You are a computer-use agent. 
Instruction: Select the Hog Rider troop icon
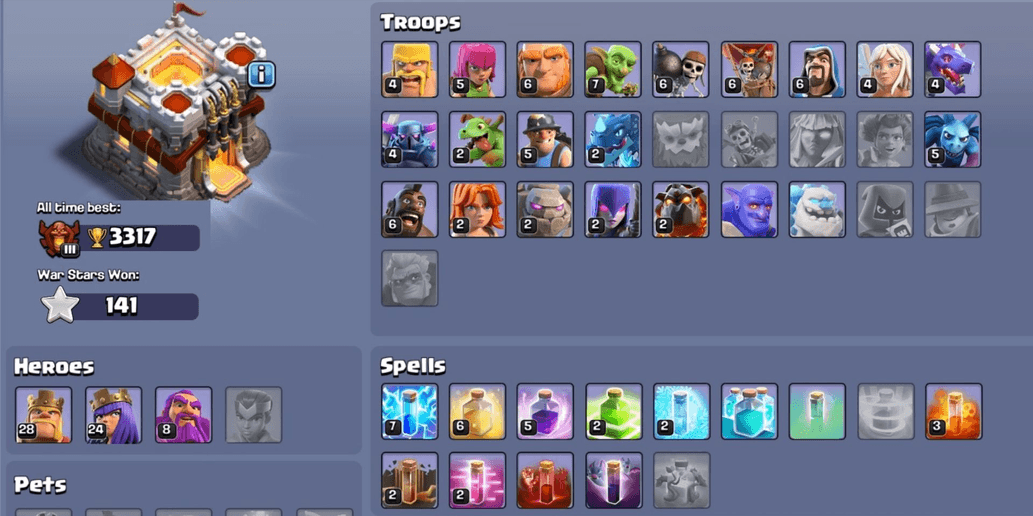[x=410, y=210]
